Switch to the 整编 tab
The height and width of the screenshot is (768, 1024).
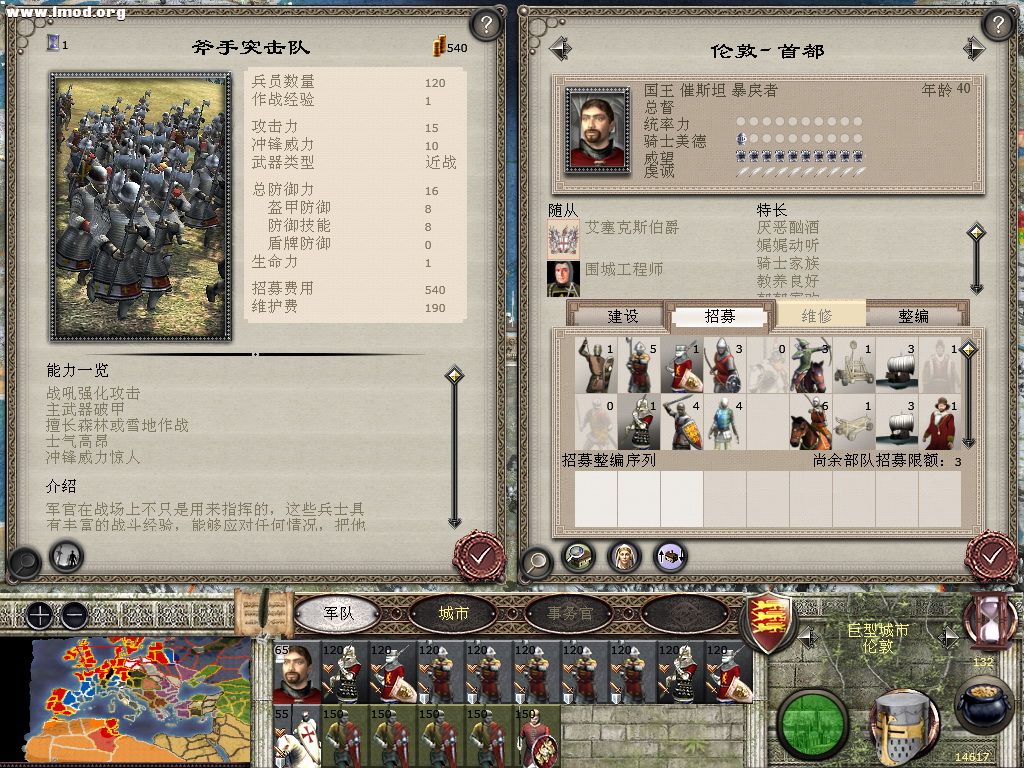click(914, 316)
